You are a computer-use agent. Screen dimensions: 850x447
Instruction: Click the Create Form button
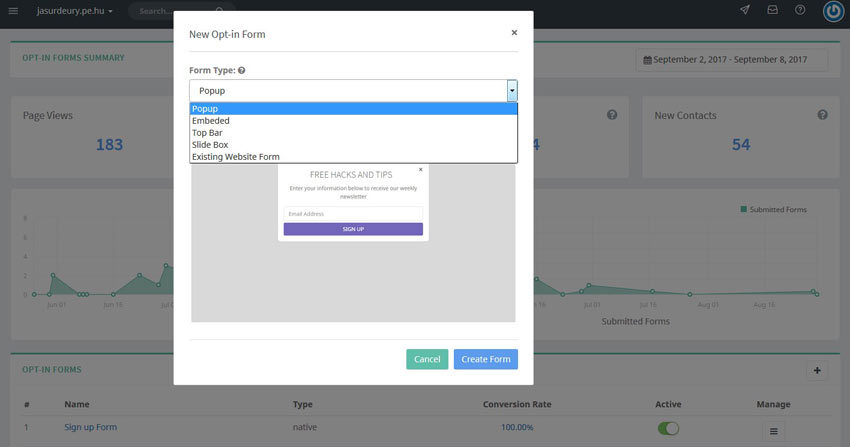(x=485, y=359)
